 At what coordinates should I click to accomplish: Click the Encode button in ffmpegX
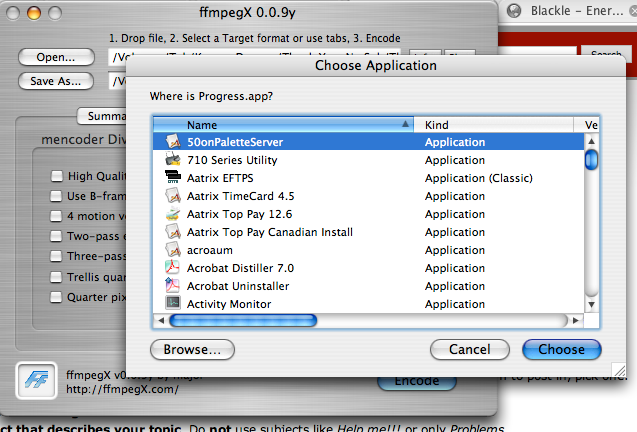coord(417,382)
